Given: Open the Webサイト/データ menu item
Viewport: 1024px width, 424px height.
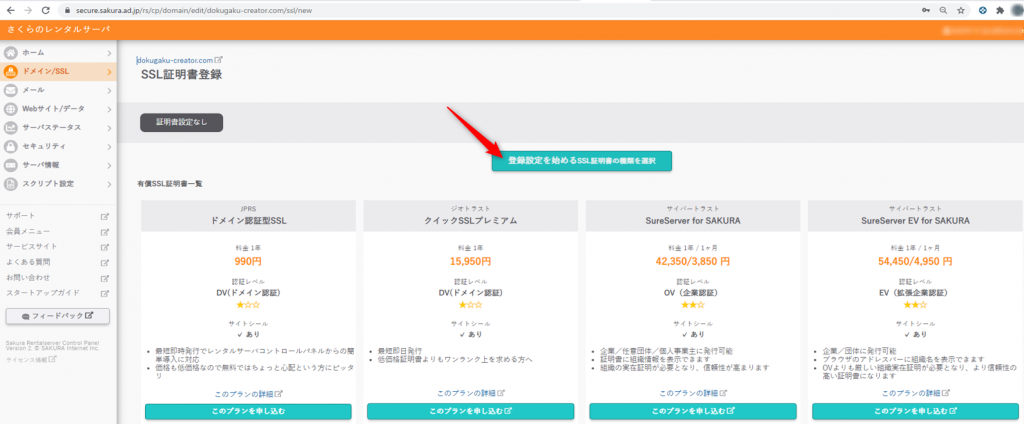Looking at the screenshot, I should pos(58,108).
